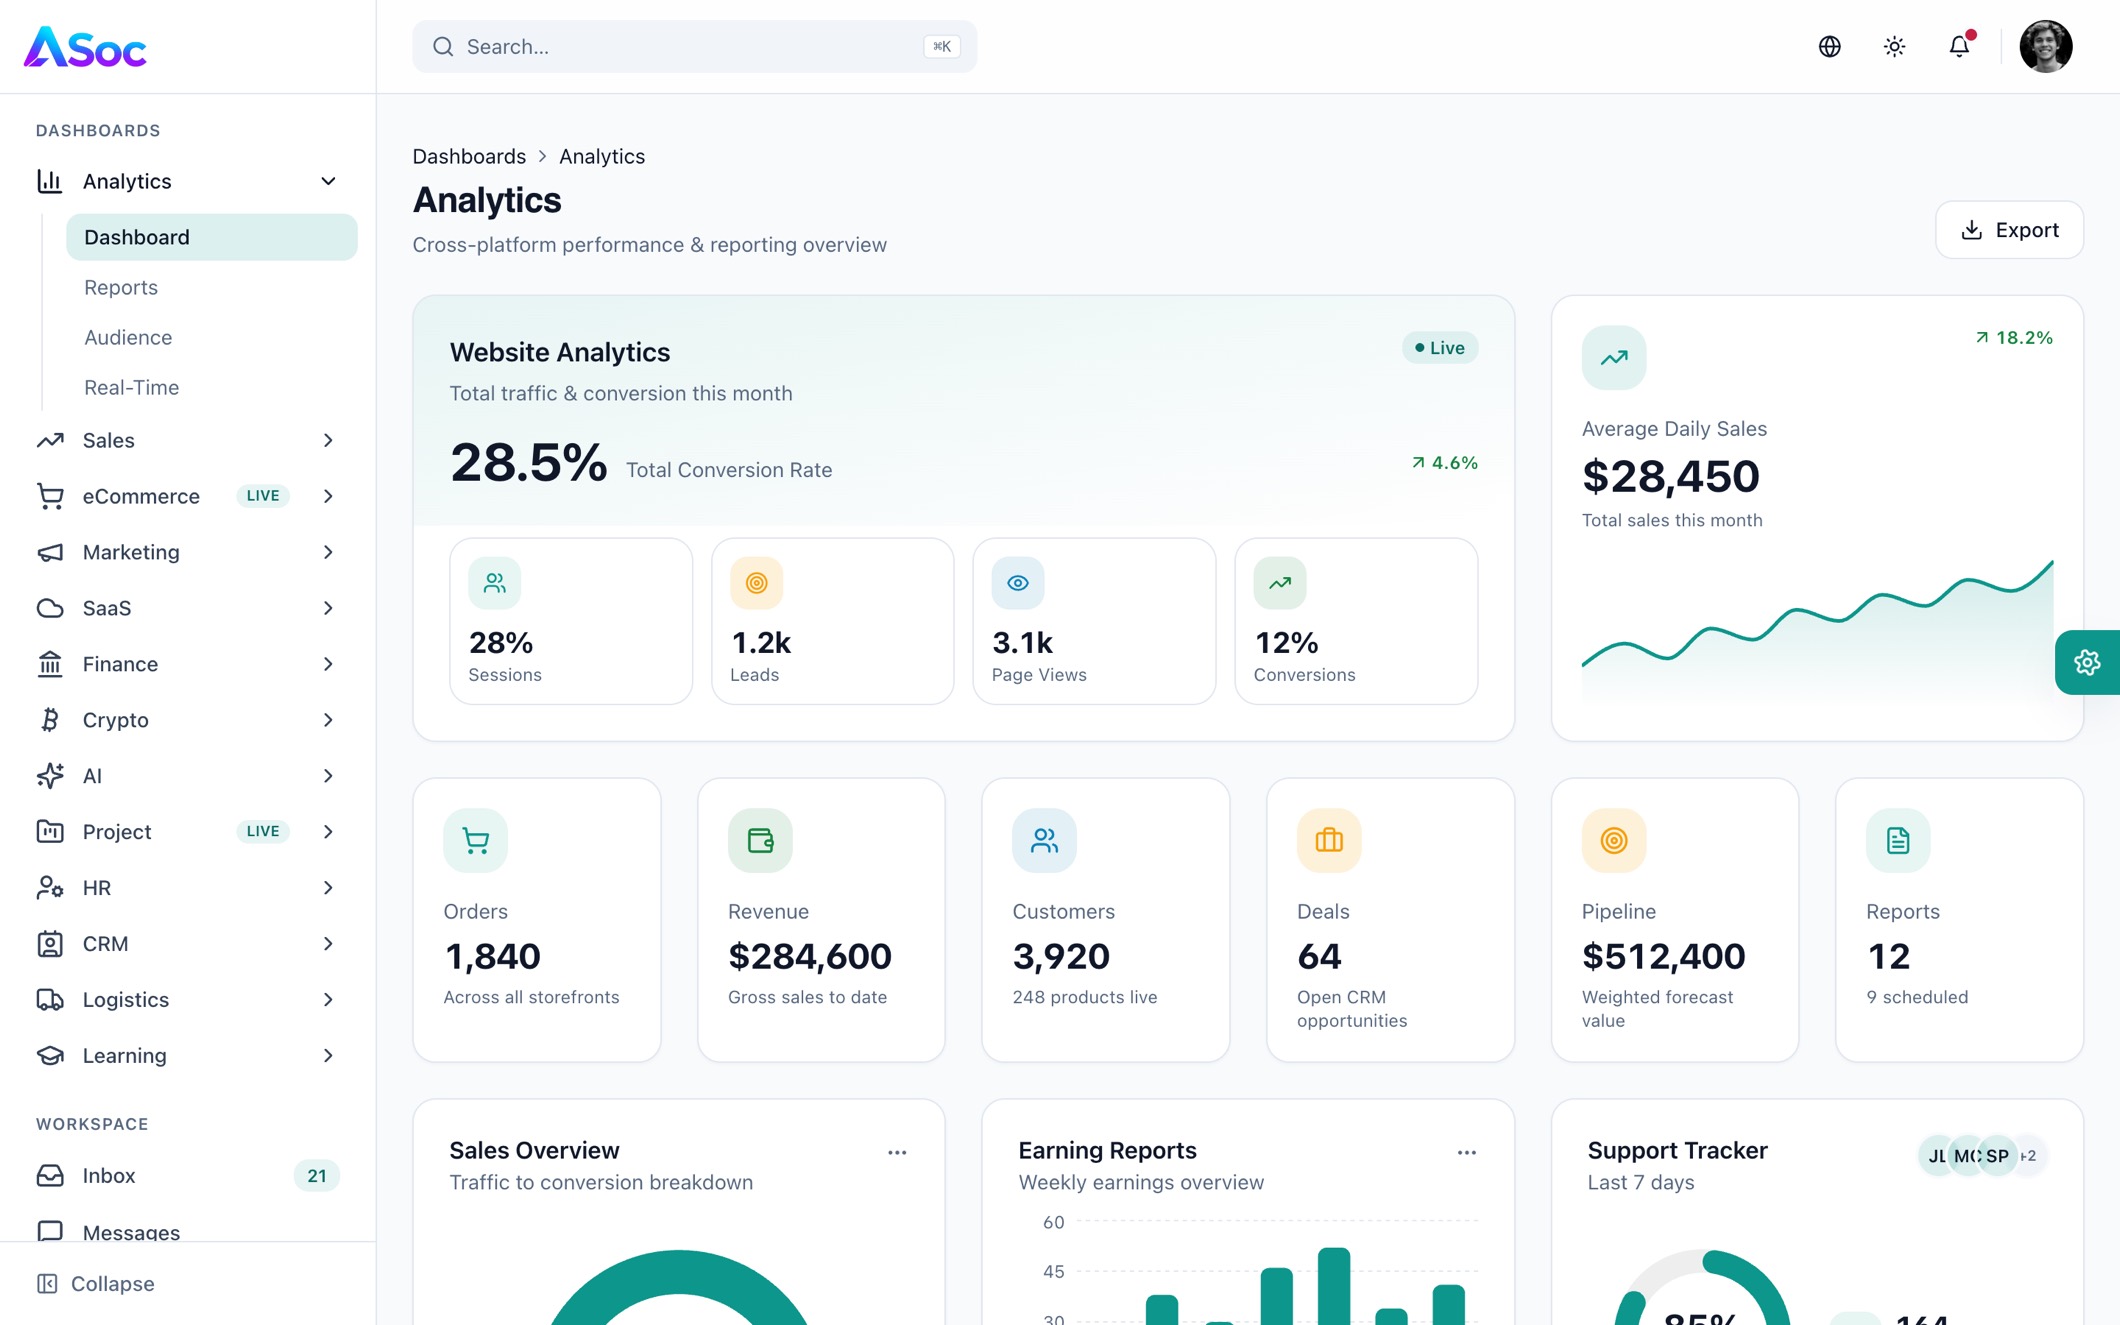Open the Inbox workspace item
Screen dimensions: 2120x1325
(x=188, y=1176)
